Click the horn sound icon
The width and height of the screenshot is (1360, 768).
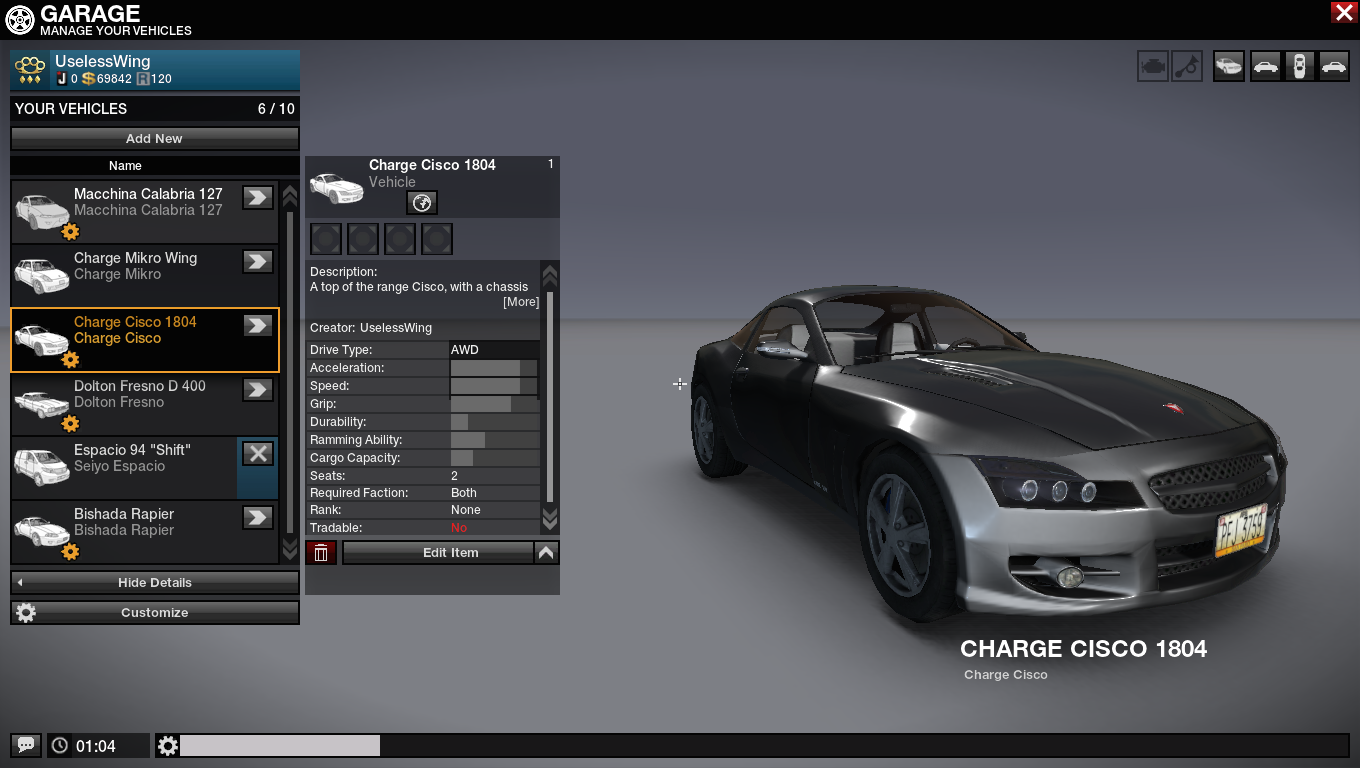[x=1187, y=67]
